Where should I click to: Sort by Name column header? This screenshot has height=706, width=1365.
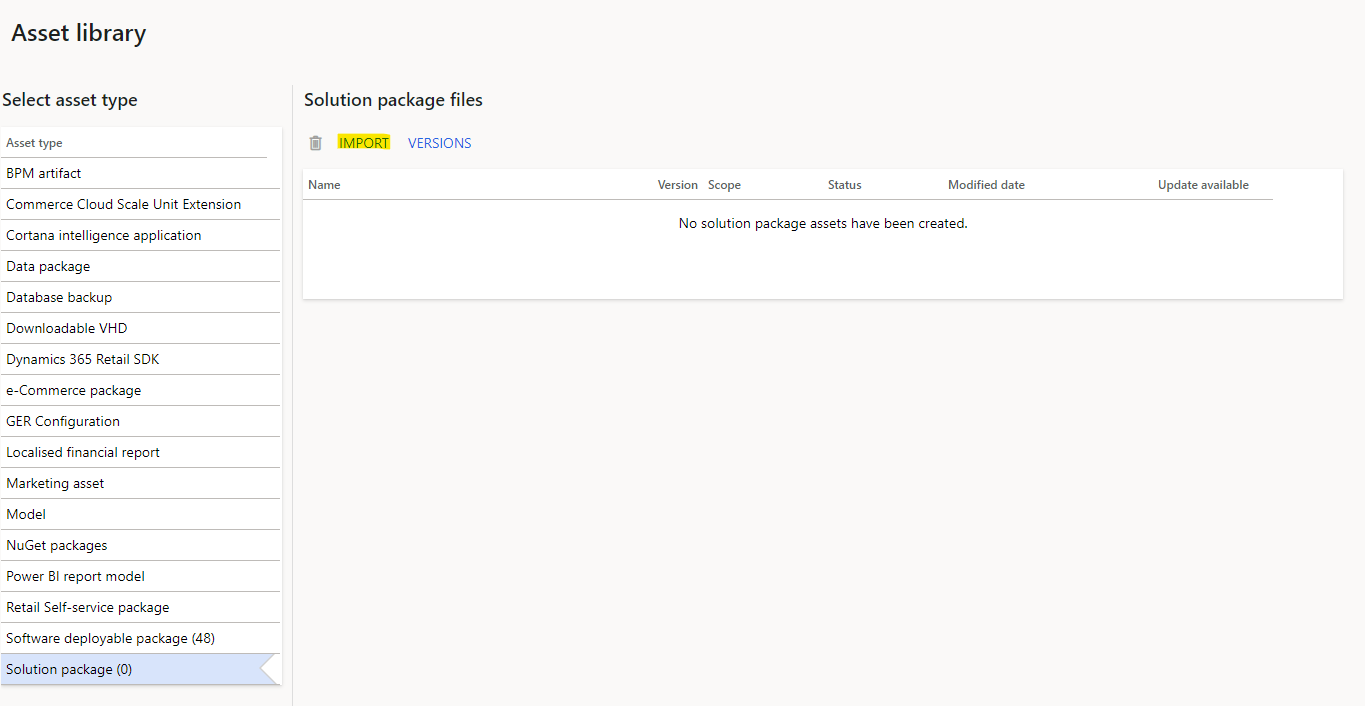tap(324, 185)
